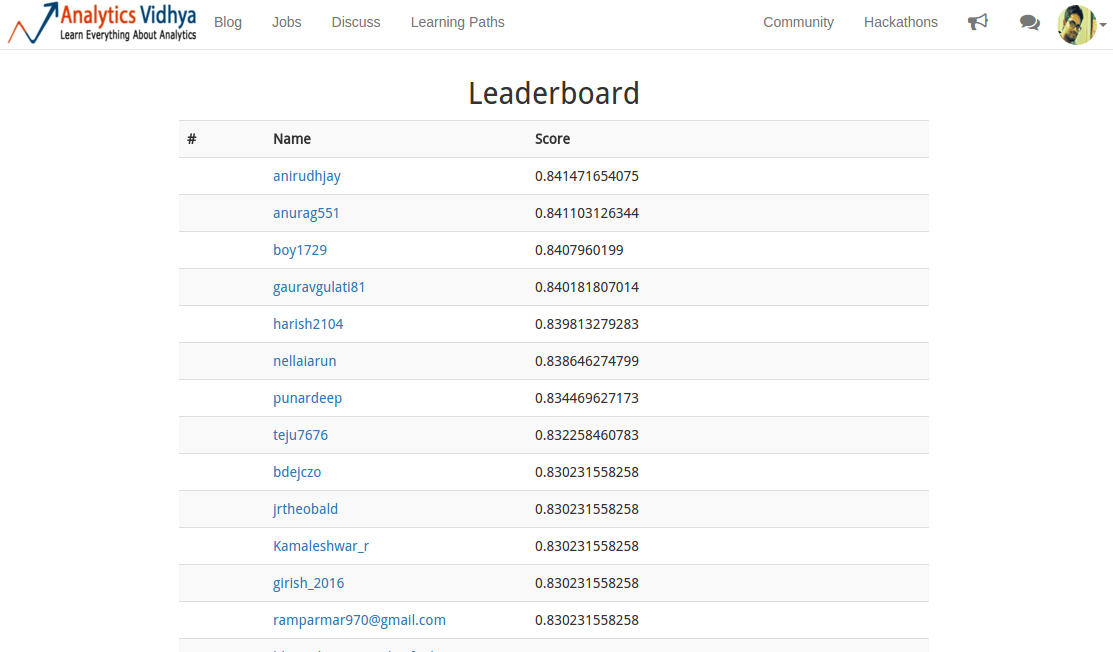
Task: Click the Score column header
Action: click(x=552, y=139)
